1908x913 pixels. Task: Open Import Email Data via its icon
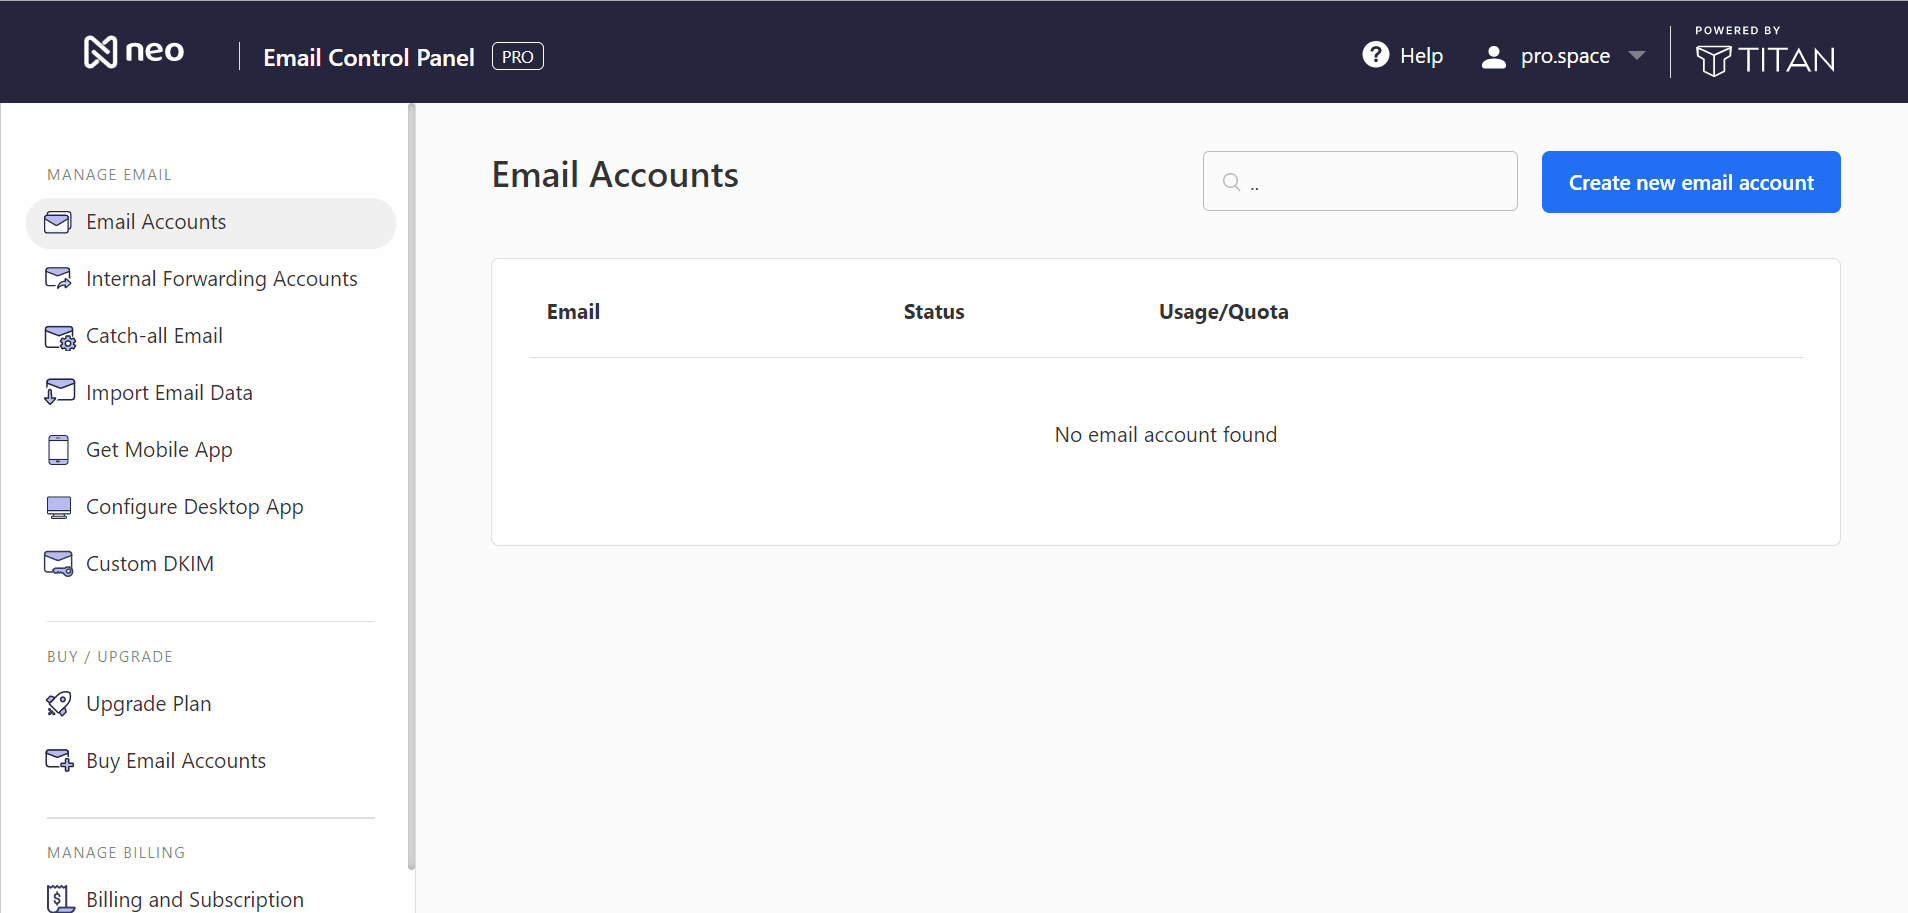[59, 391]
